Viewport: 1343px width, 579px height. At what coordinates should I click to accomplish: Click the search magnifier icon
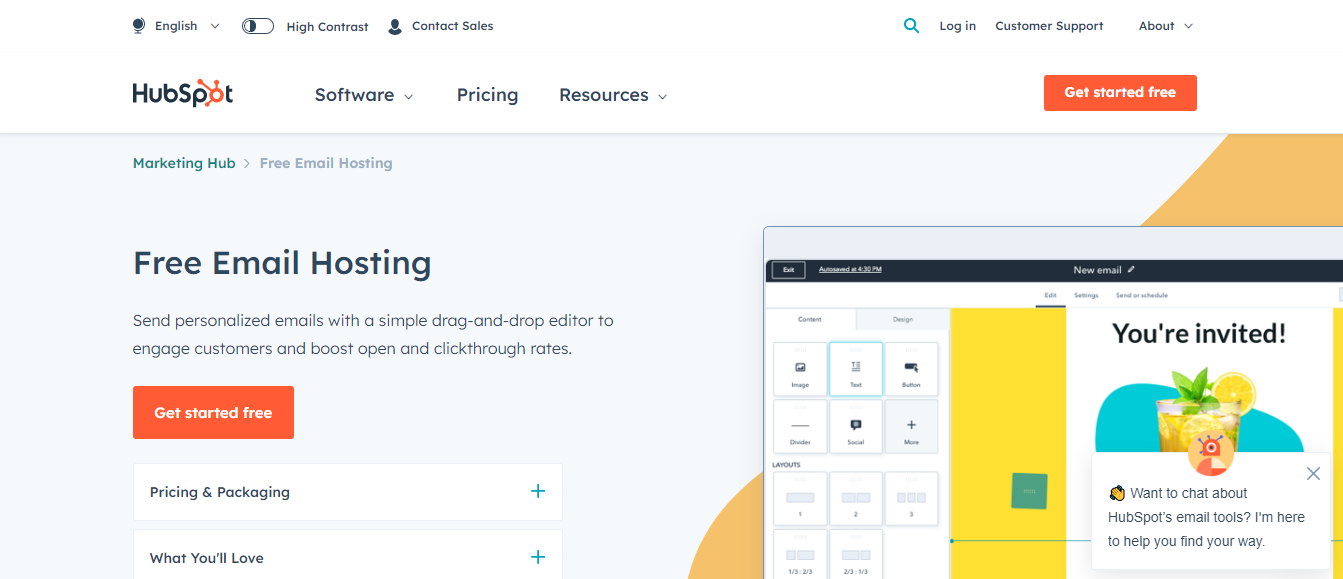(x=911, y=26)
